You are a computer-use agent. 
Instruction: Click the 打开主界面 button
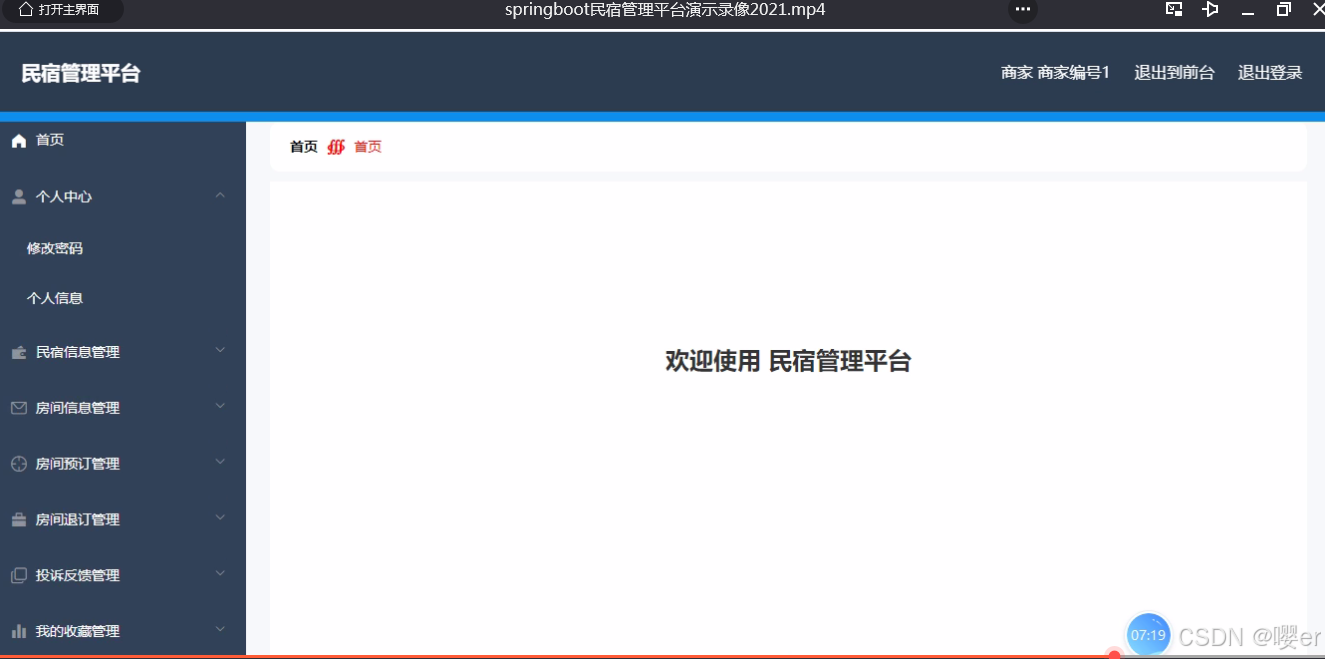62,10
